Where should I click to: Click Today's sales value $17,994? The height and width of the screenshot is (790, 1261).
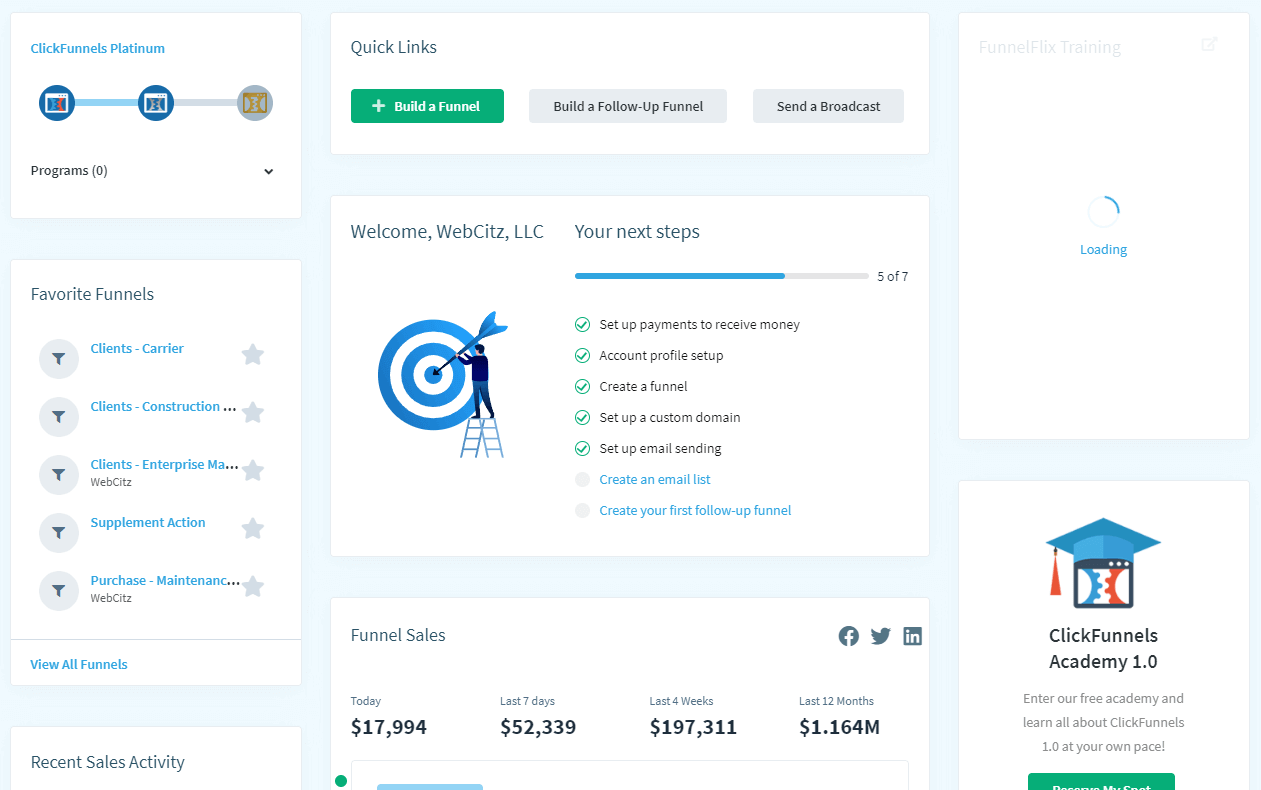pos(389,727)
